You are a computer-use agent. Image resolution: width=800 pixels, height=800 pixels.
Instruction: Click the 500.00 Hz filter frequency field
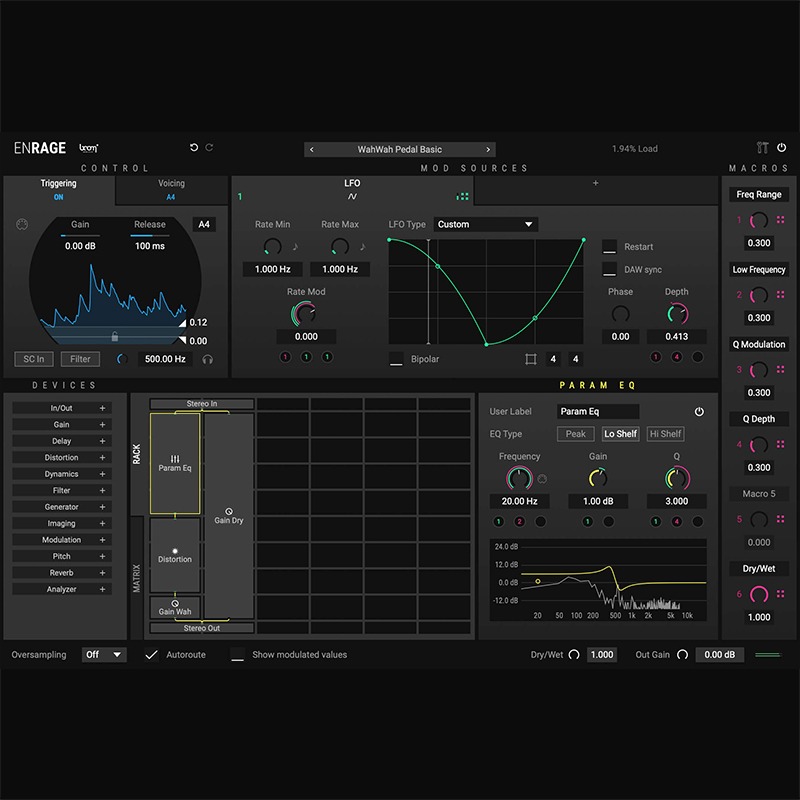165,359
